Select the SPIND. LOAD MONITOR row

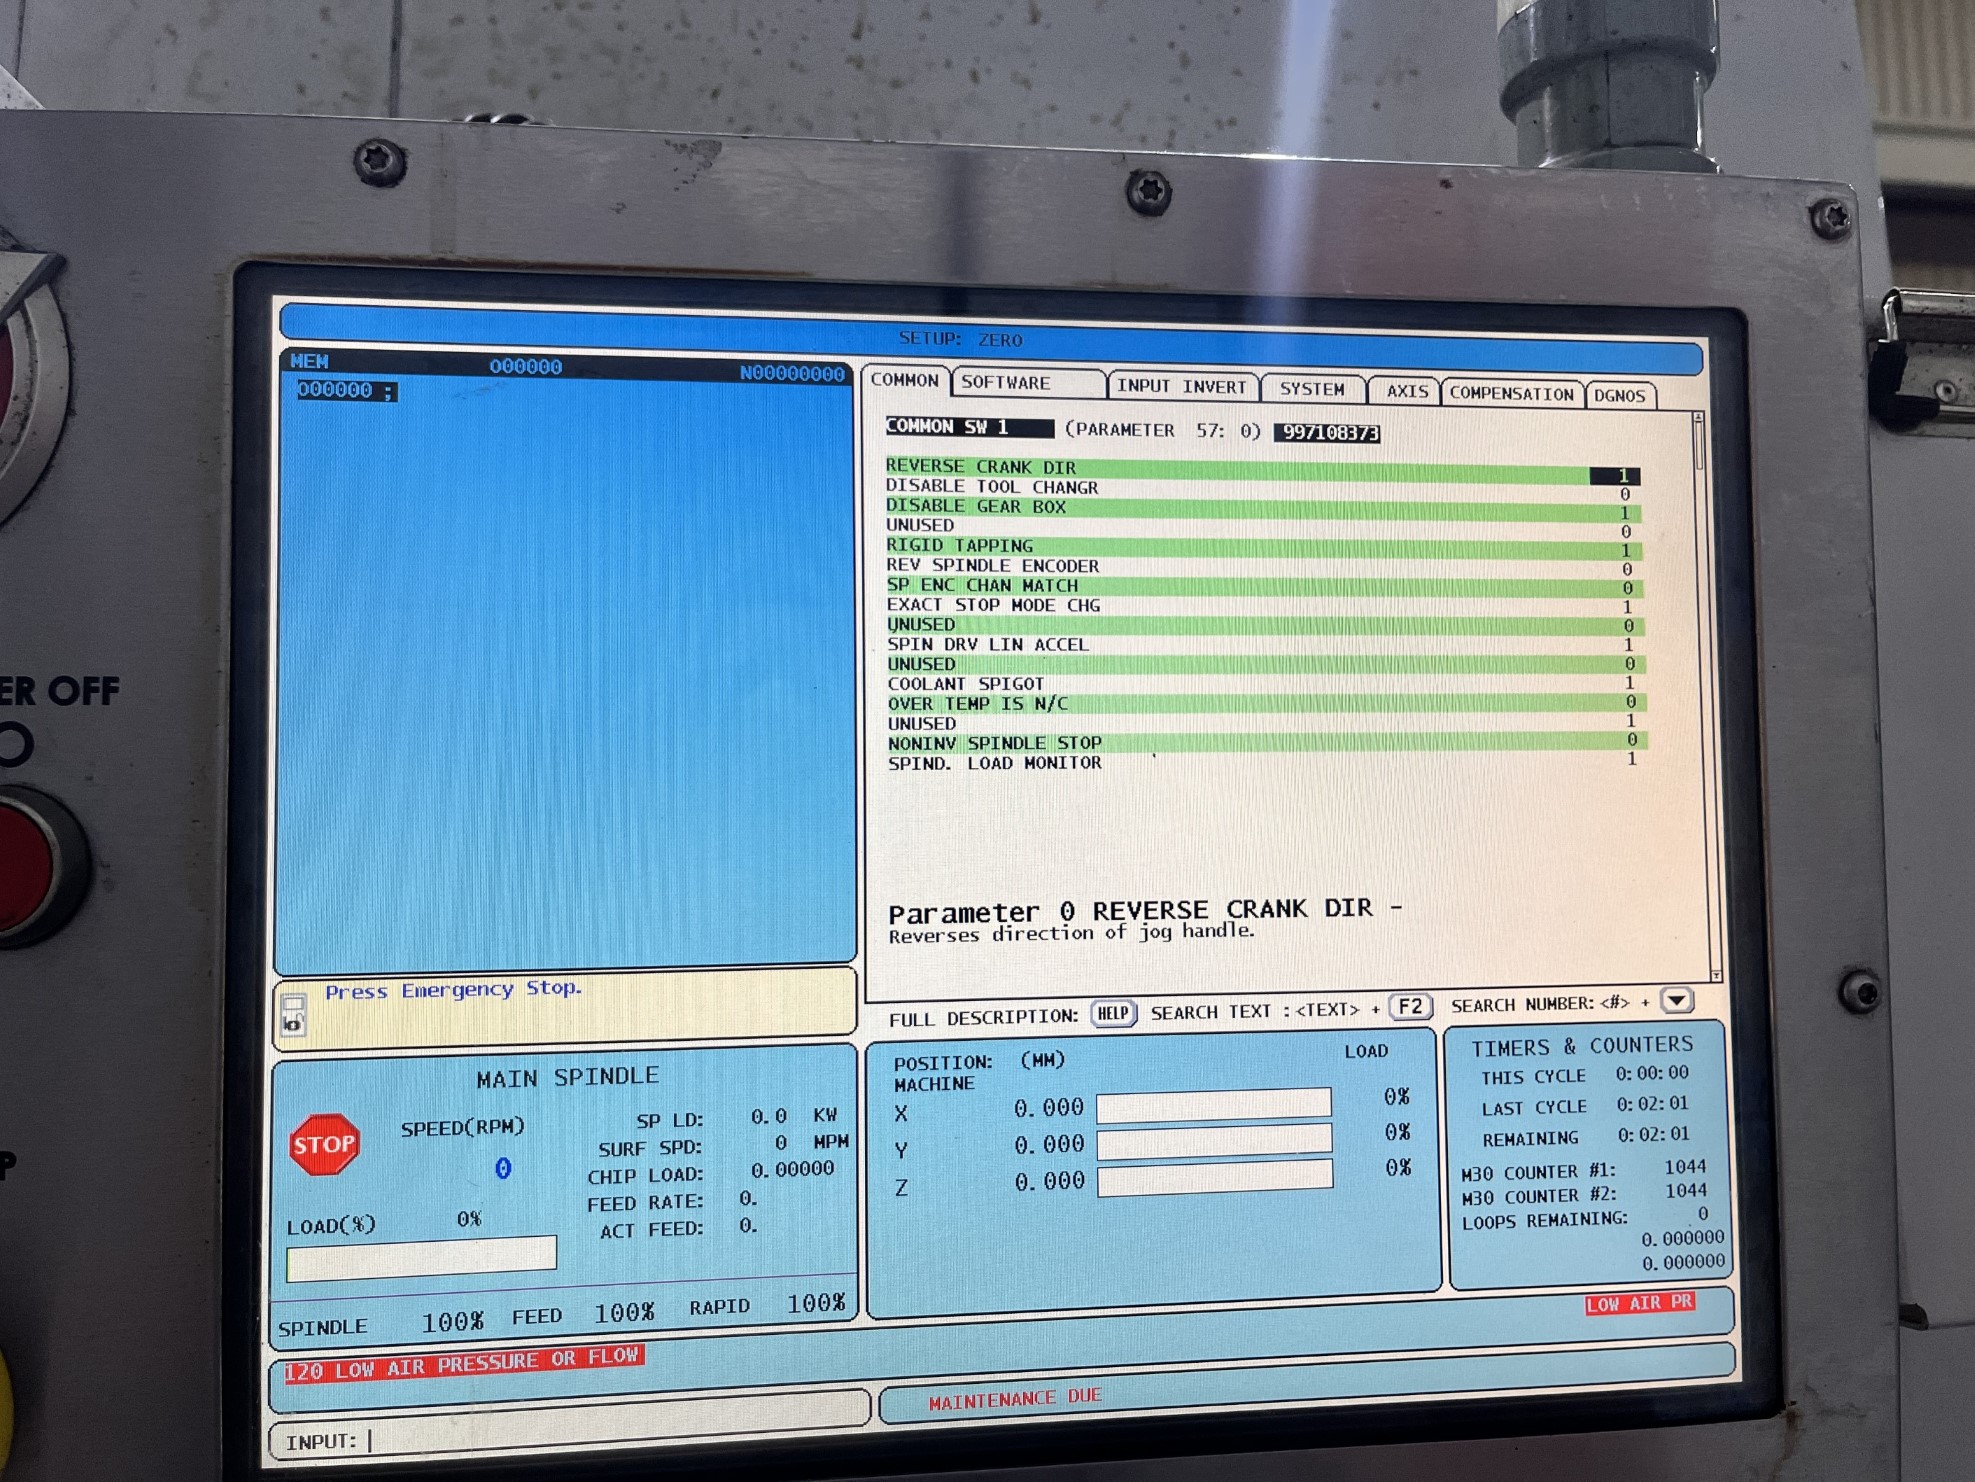click(x=994, y=763)
